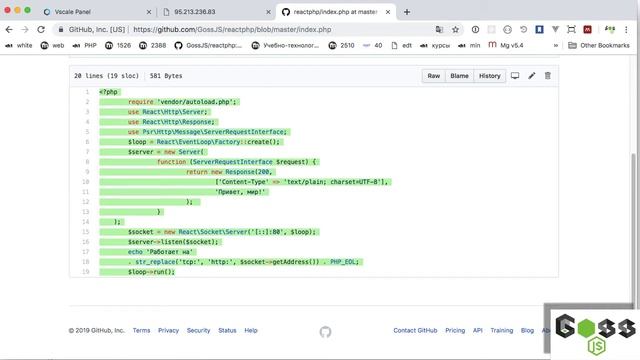Open the 'Учебно-технолог...' bookmark
640x360 pixels.
[x=285, y=45]
